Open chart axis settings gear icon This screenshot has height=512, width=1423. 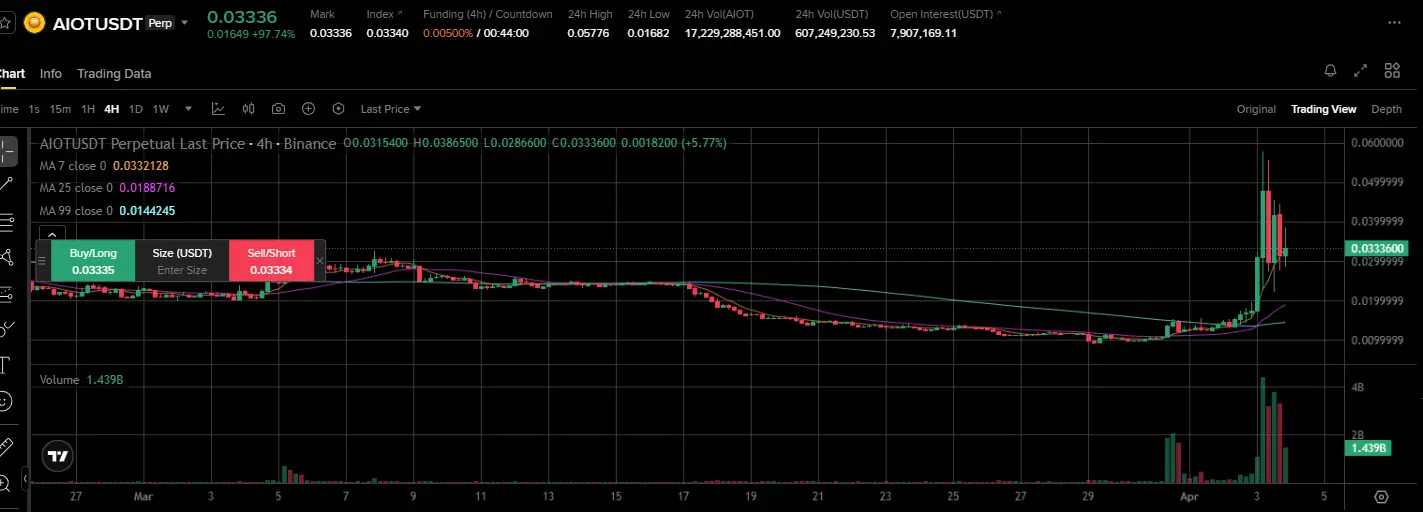1382,497
